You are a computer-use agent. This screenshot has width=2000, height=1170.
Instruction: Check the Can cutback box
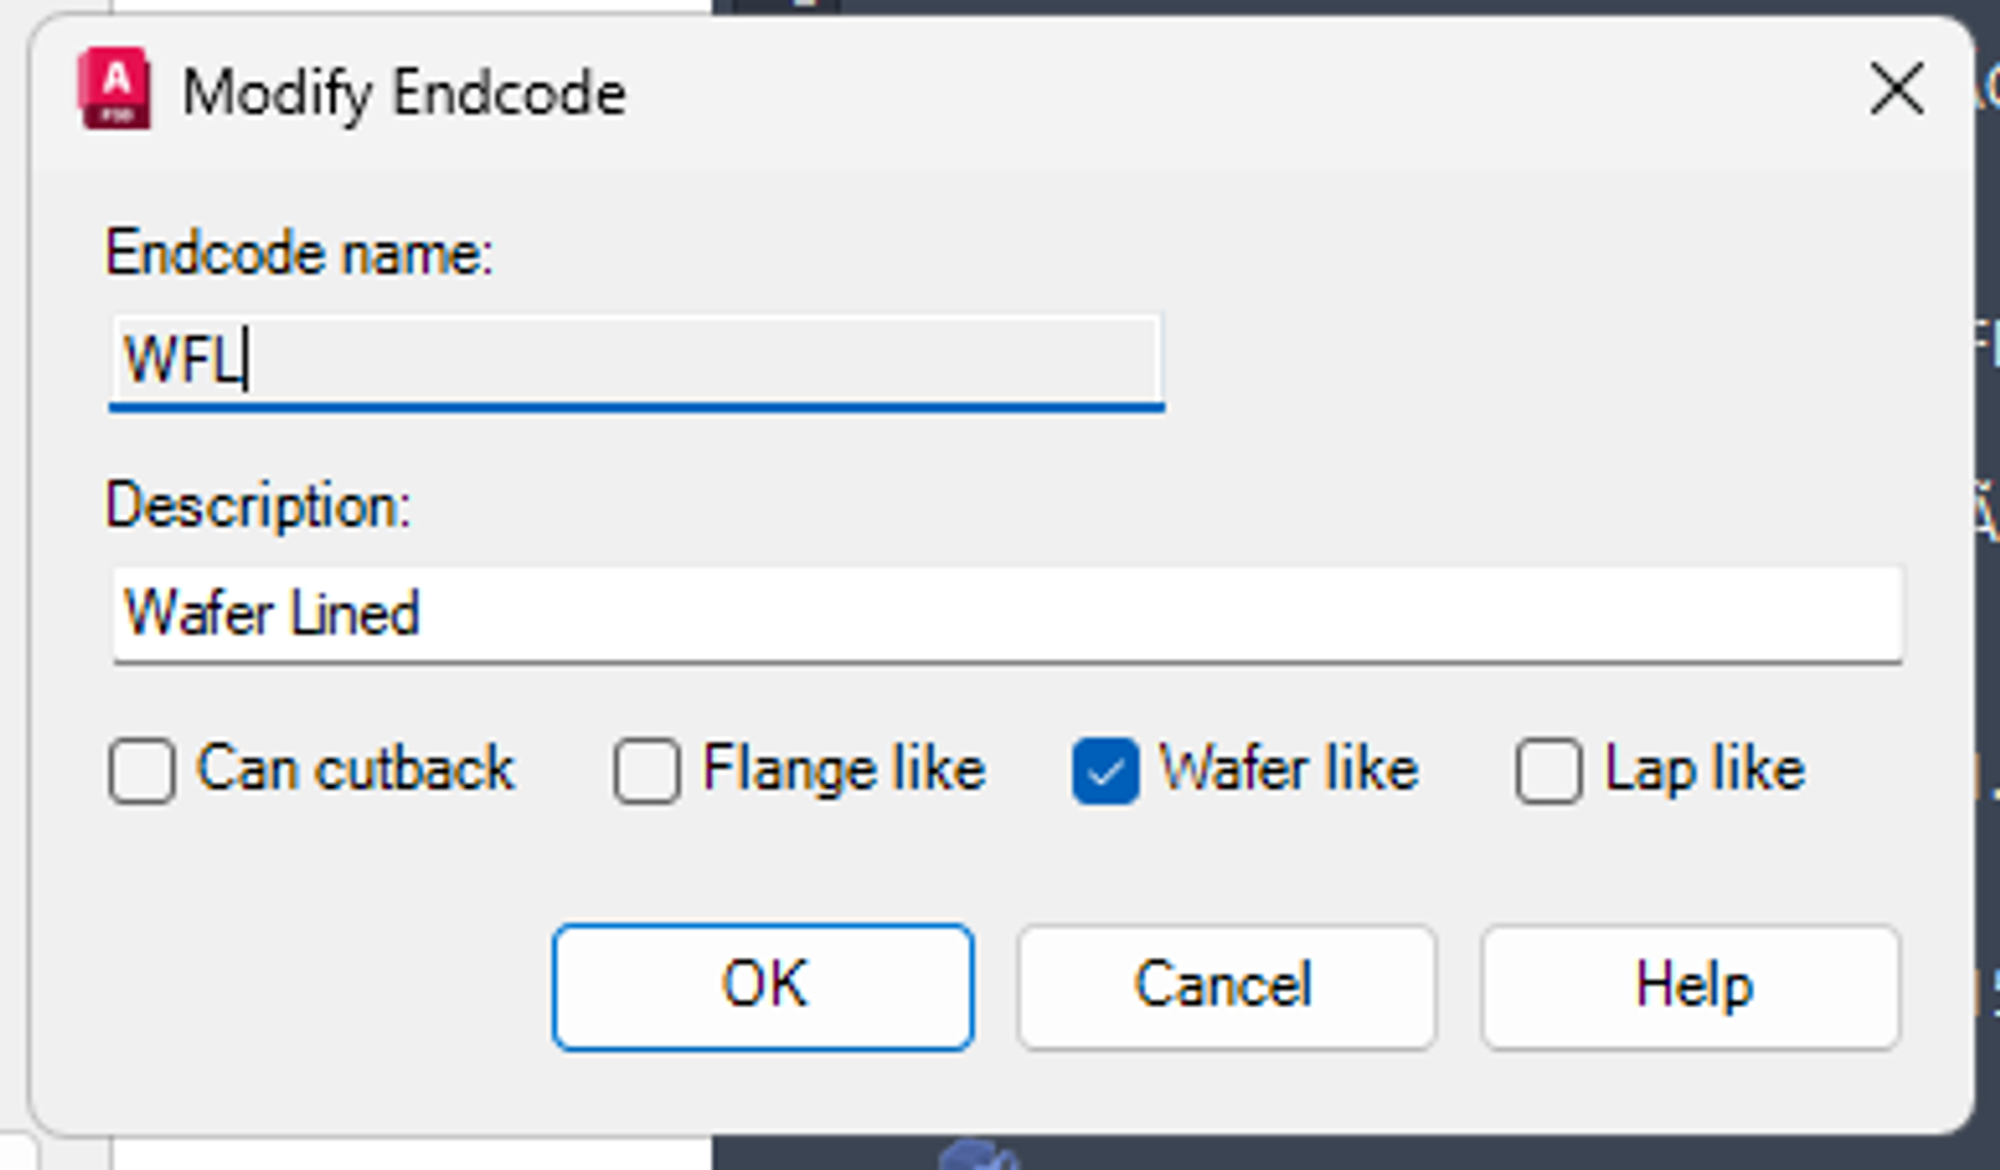(x=143, y=768)
